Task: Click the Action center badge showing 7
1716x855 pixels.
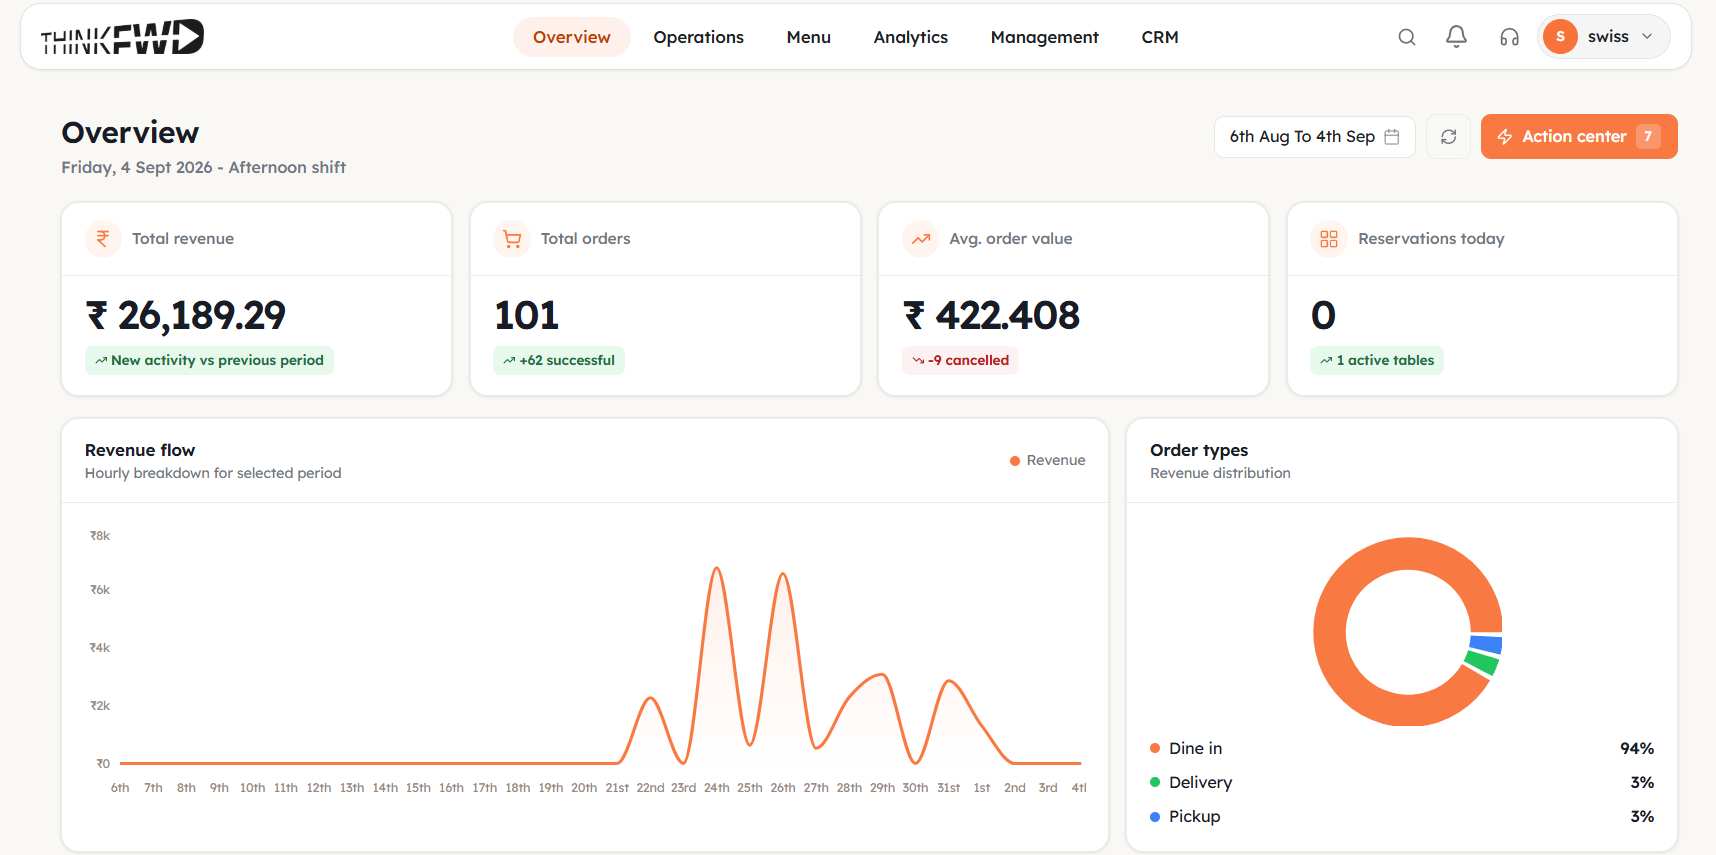Action: [1648, 136]
